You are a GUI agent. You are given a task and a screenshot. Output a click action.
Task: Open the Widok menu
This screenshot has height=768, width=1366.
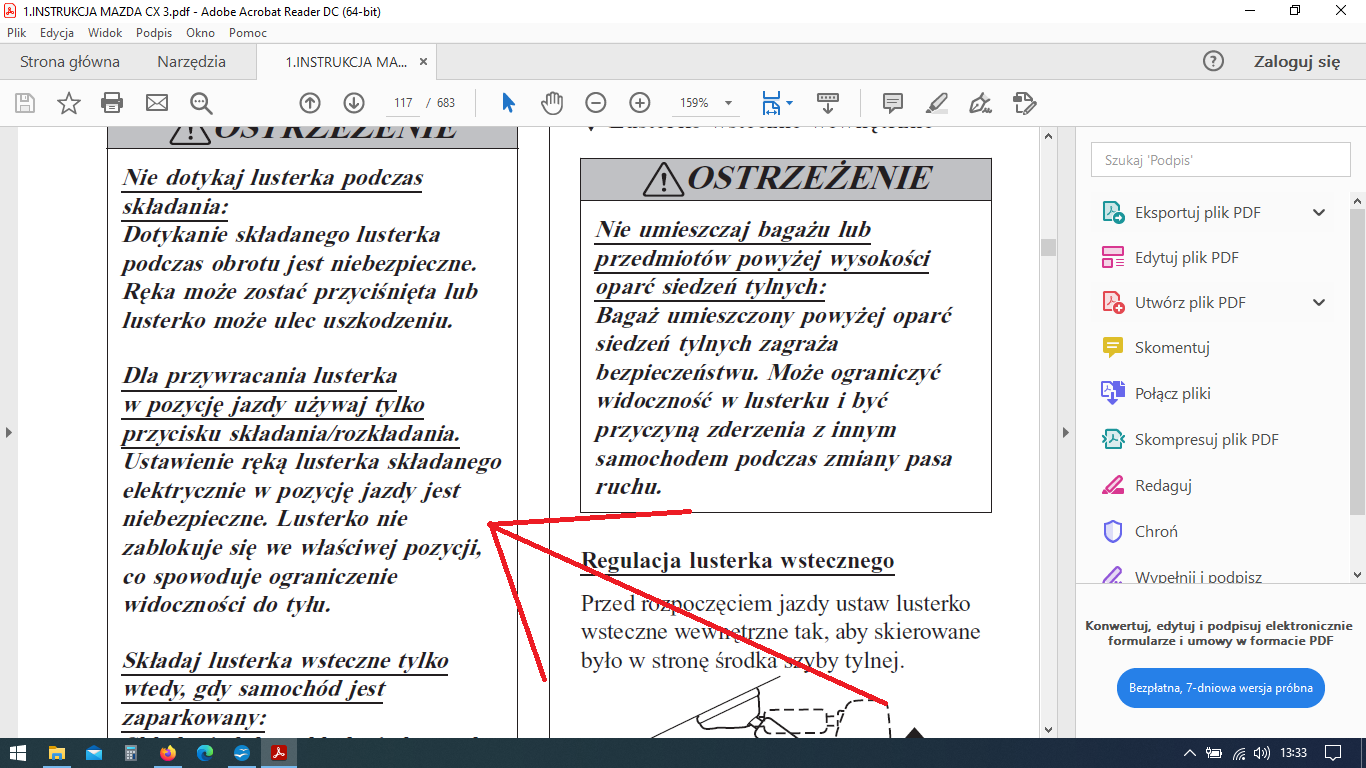[105, 32]
